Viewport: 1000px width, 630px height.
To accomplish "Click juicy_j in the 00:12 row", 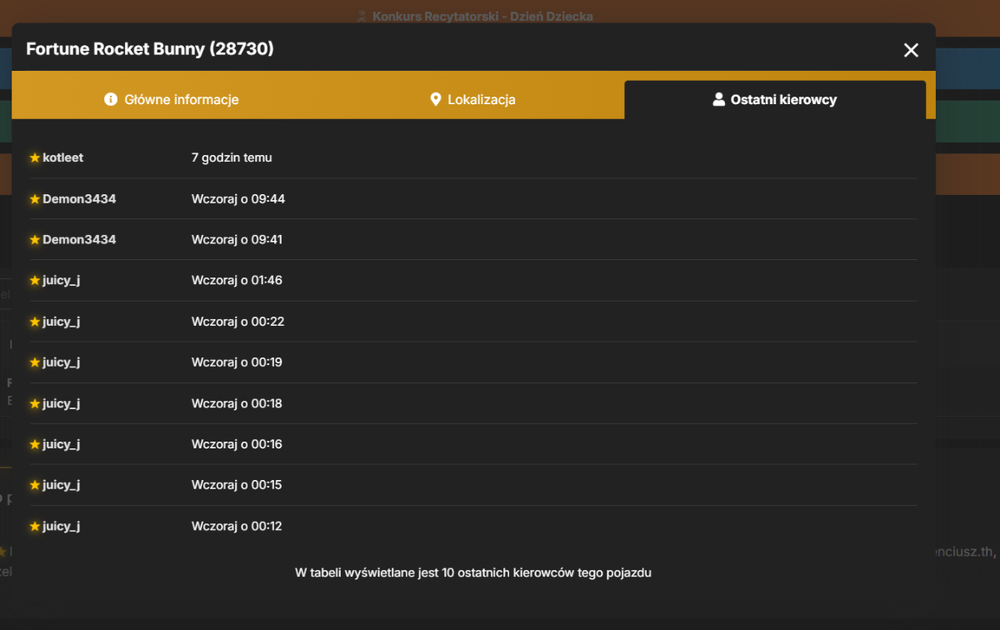I will pyautogui.click(x=61, y=527).
